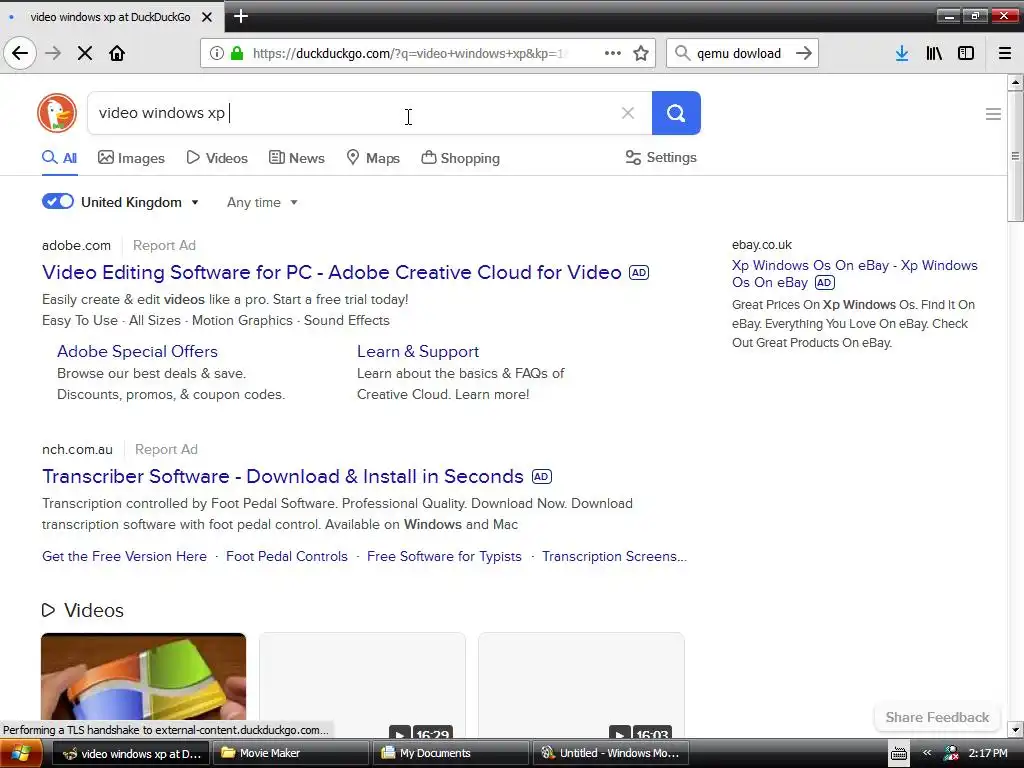Click the green padlock security icon
This screenshot has width=1024, height=768.
click(237, 53)
